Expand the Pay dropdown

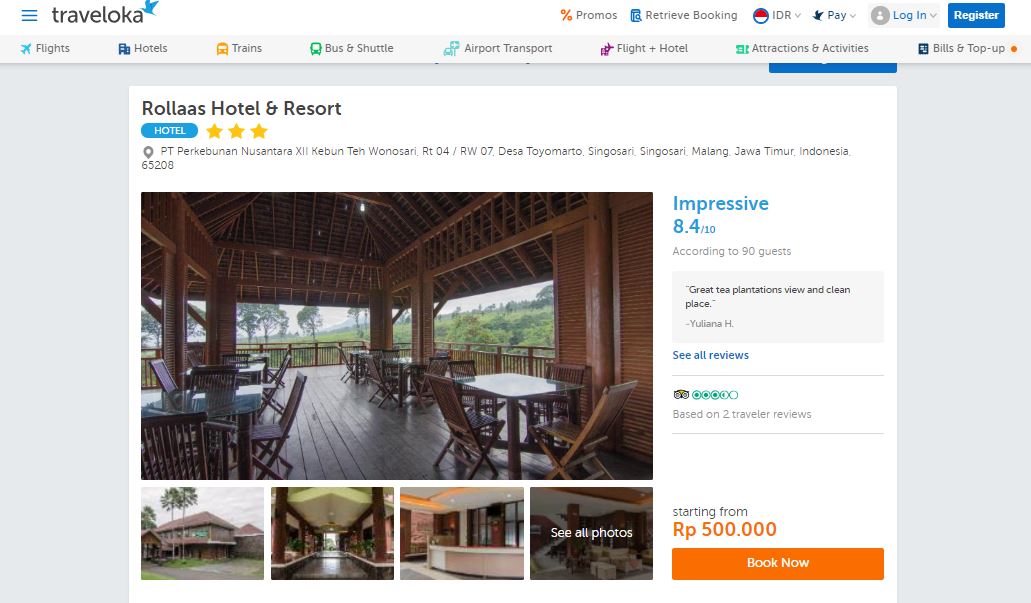pos(834,15)
